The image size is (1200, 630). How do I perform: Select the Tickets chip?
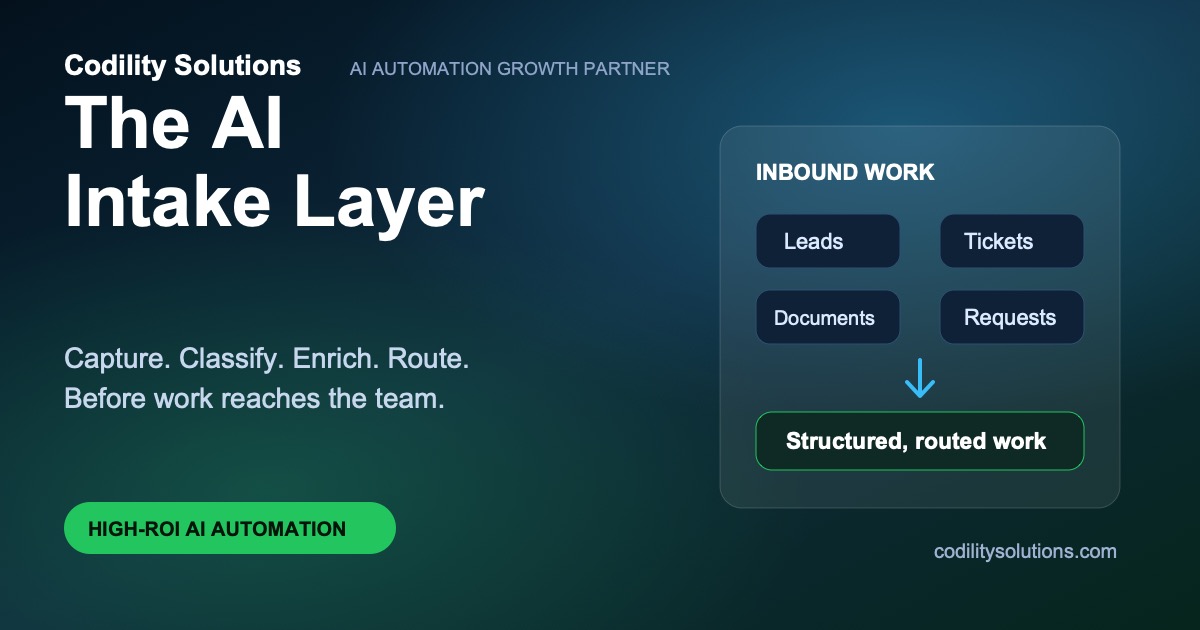pos(1012,241)
